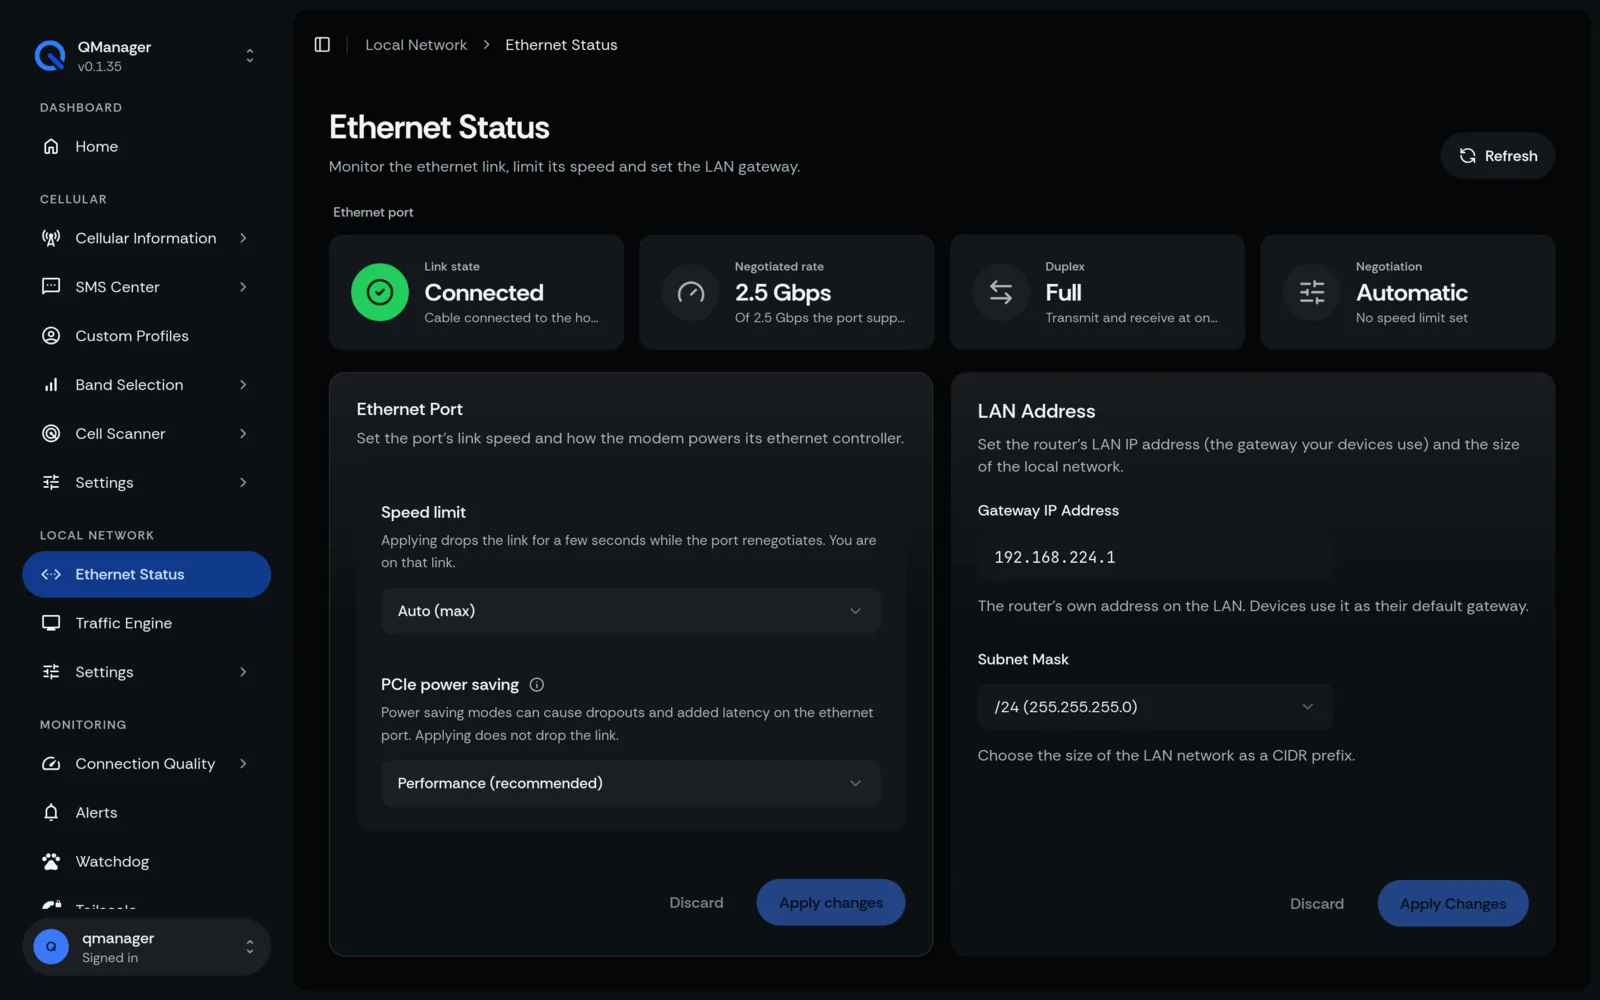Click the Watchdog paw icon

51,862
